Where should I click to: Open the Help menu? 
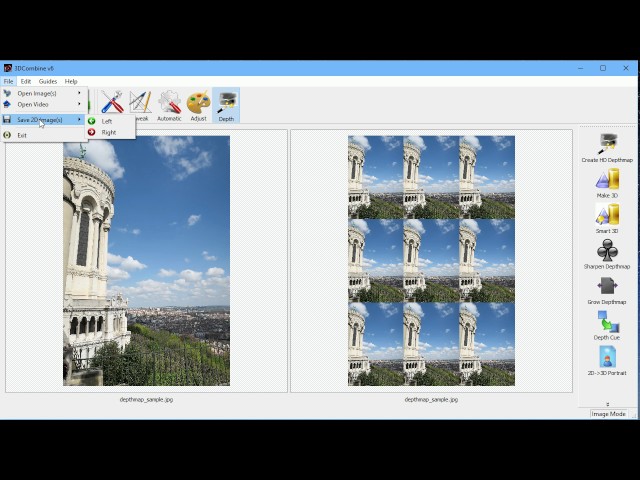(71, 81)
